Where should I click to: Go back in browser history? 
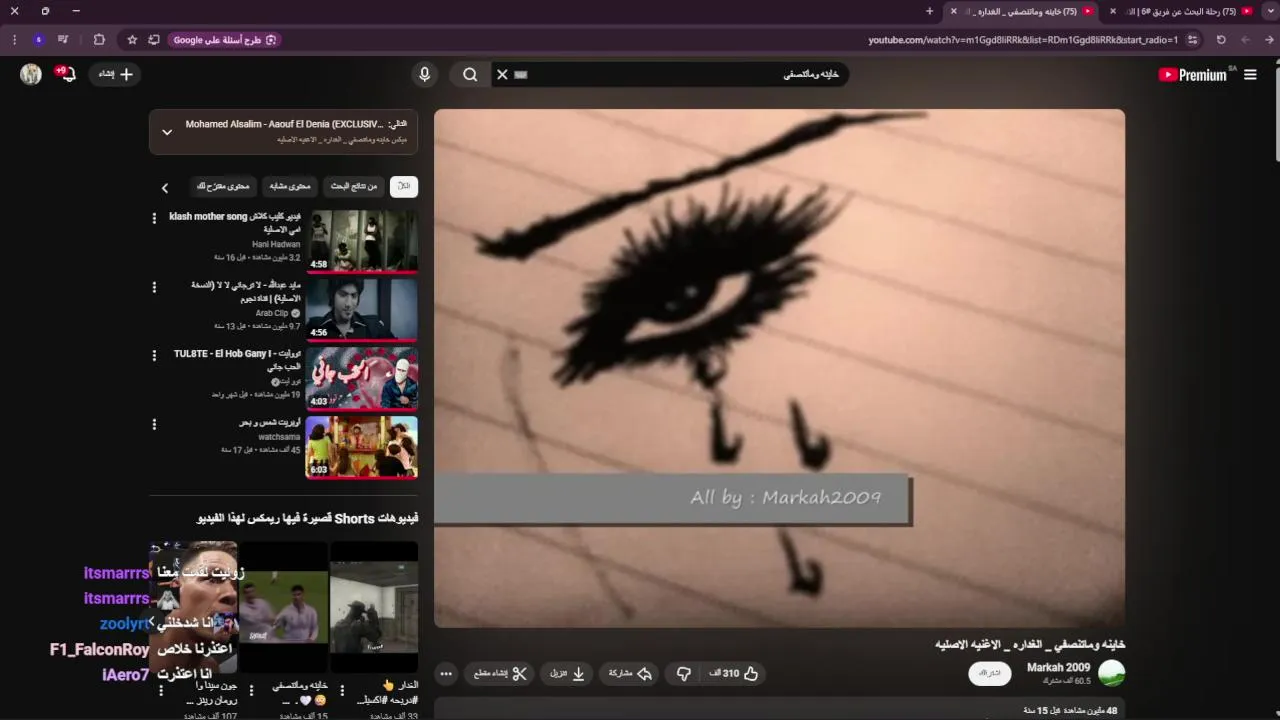tap(1270, 39)
